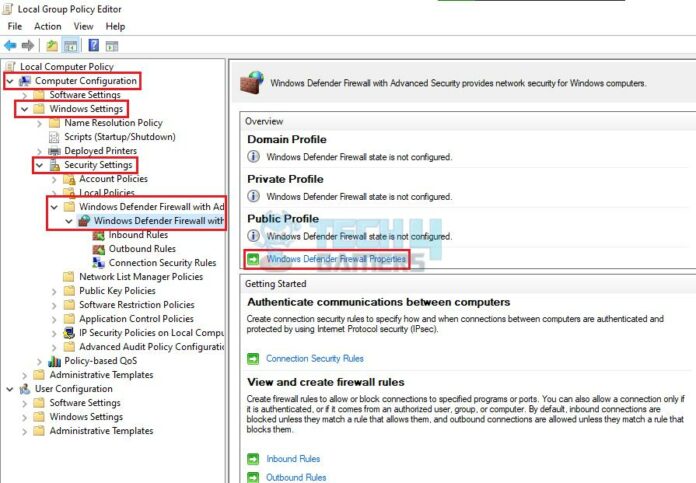Open Windows Defender Firewall Properties link
This screenshot has height=483, width=696.
point(336,259)
